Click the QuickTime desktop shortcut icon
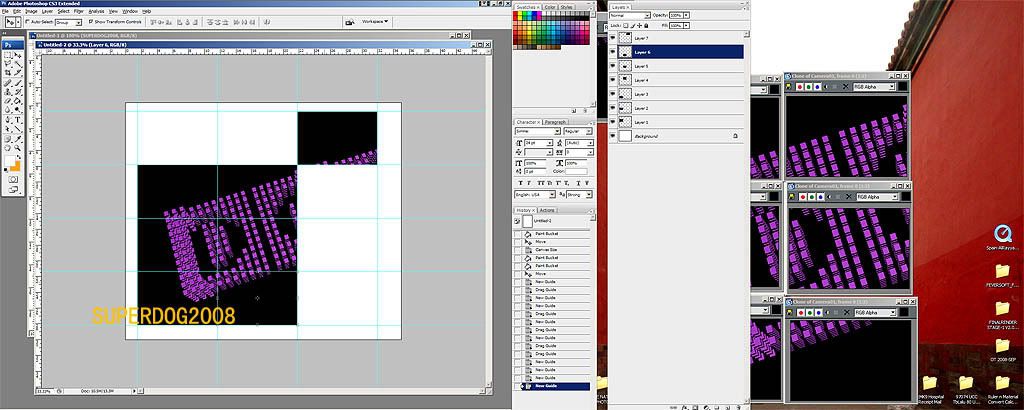This screenshot has height=410, width=1024. point(1004,232)
